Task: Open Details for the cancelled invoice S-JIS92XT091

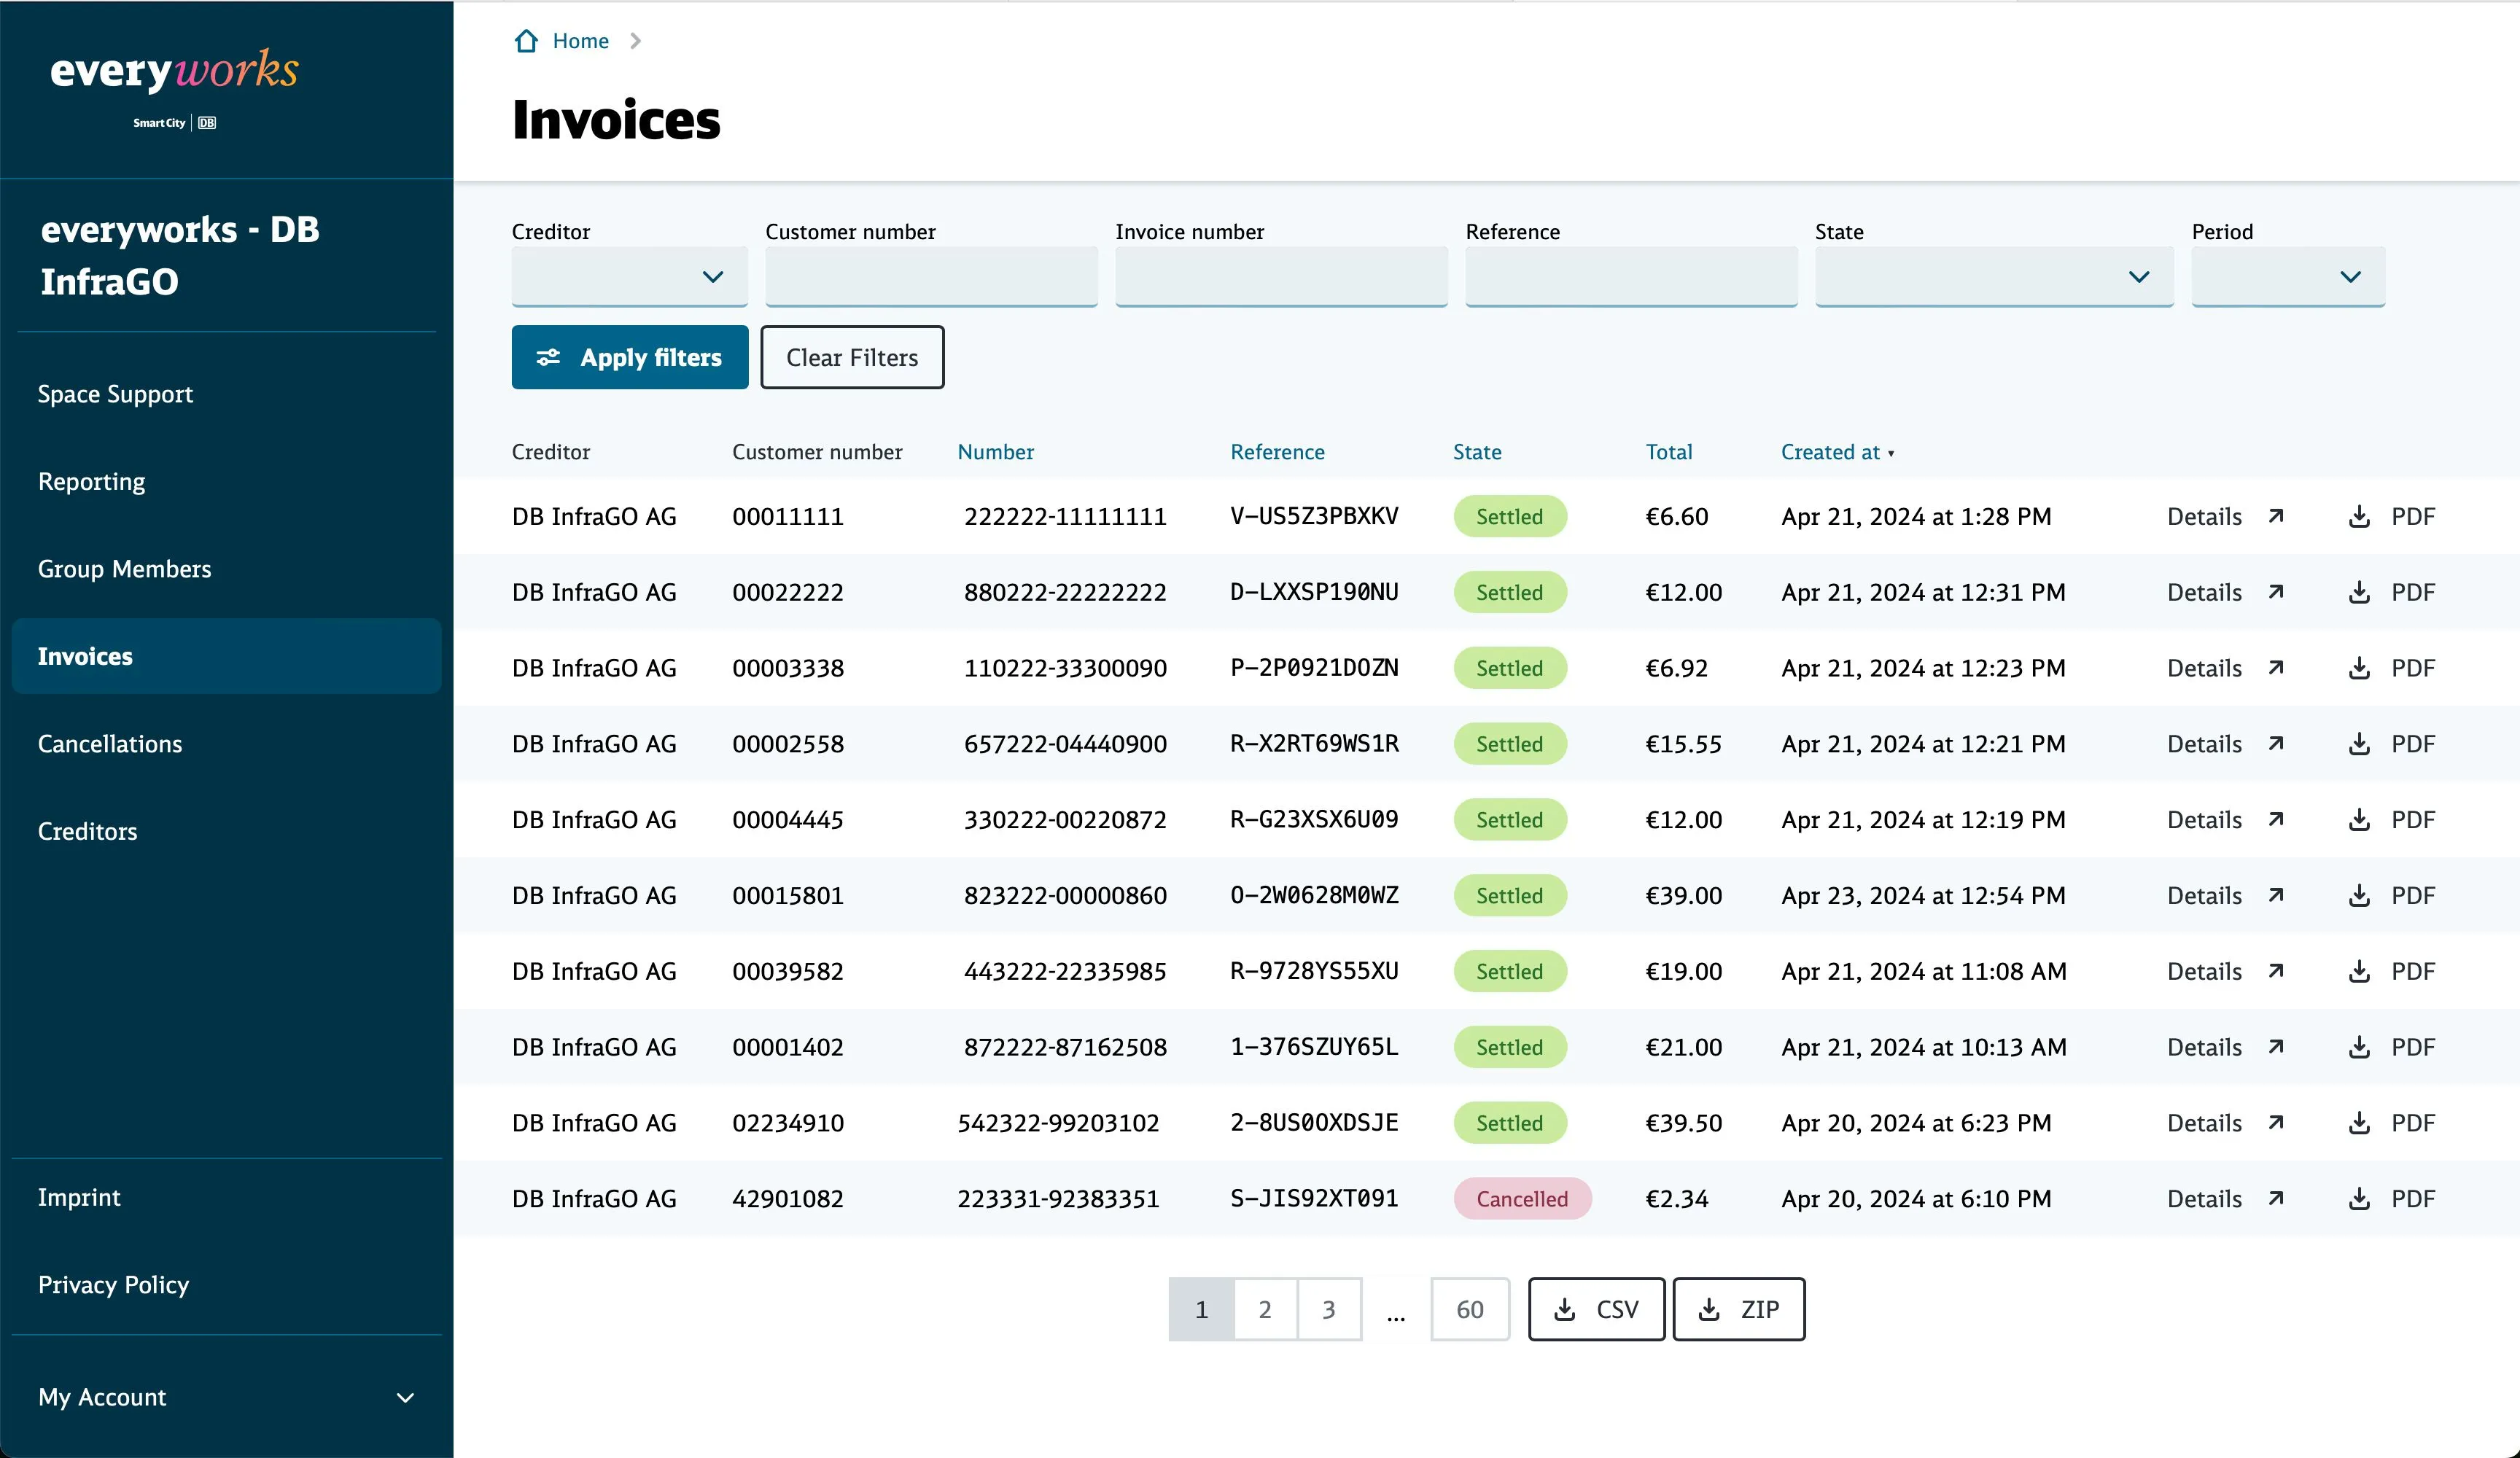Action: [x=2225, y=1198]
